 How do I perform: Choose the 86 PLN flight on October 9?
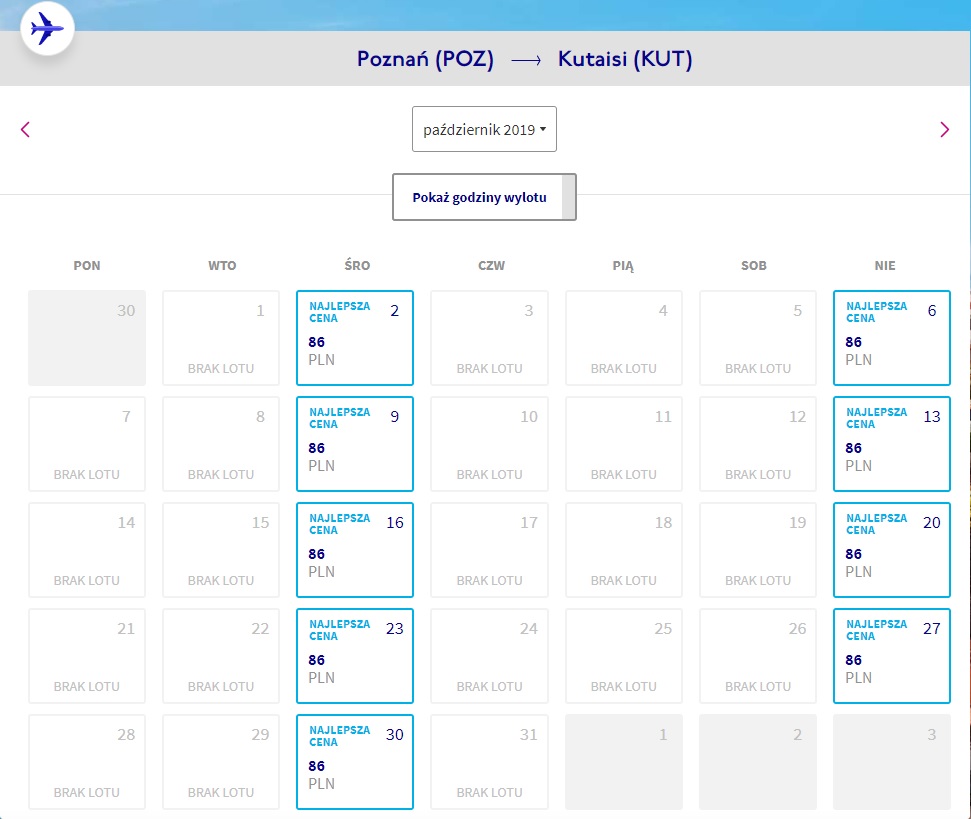tap(355, 444)
